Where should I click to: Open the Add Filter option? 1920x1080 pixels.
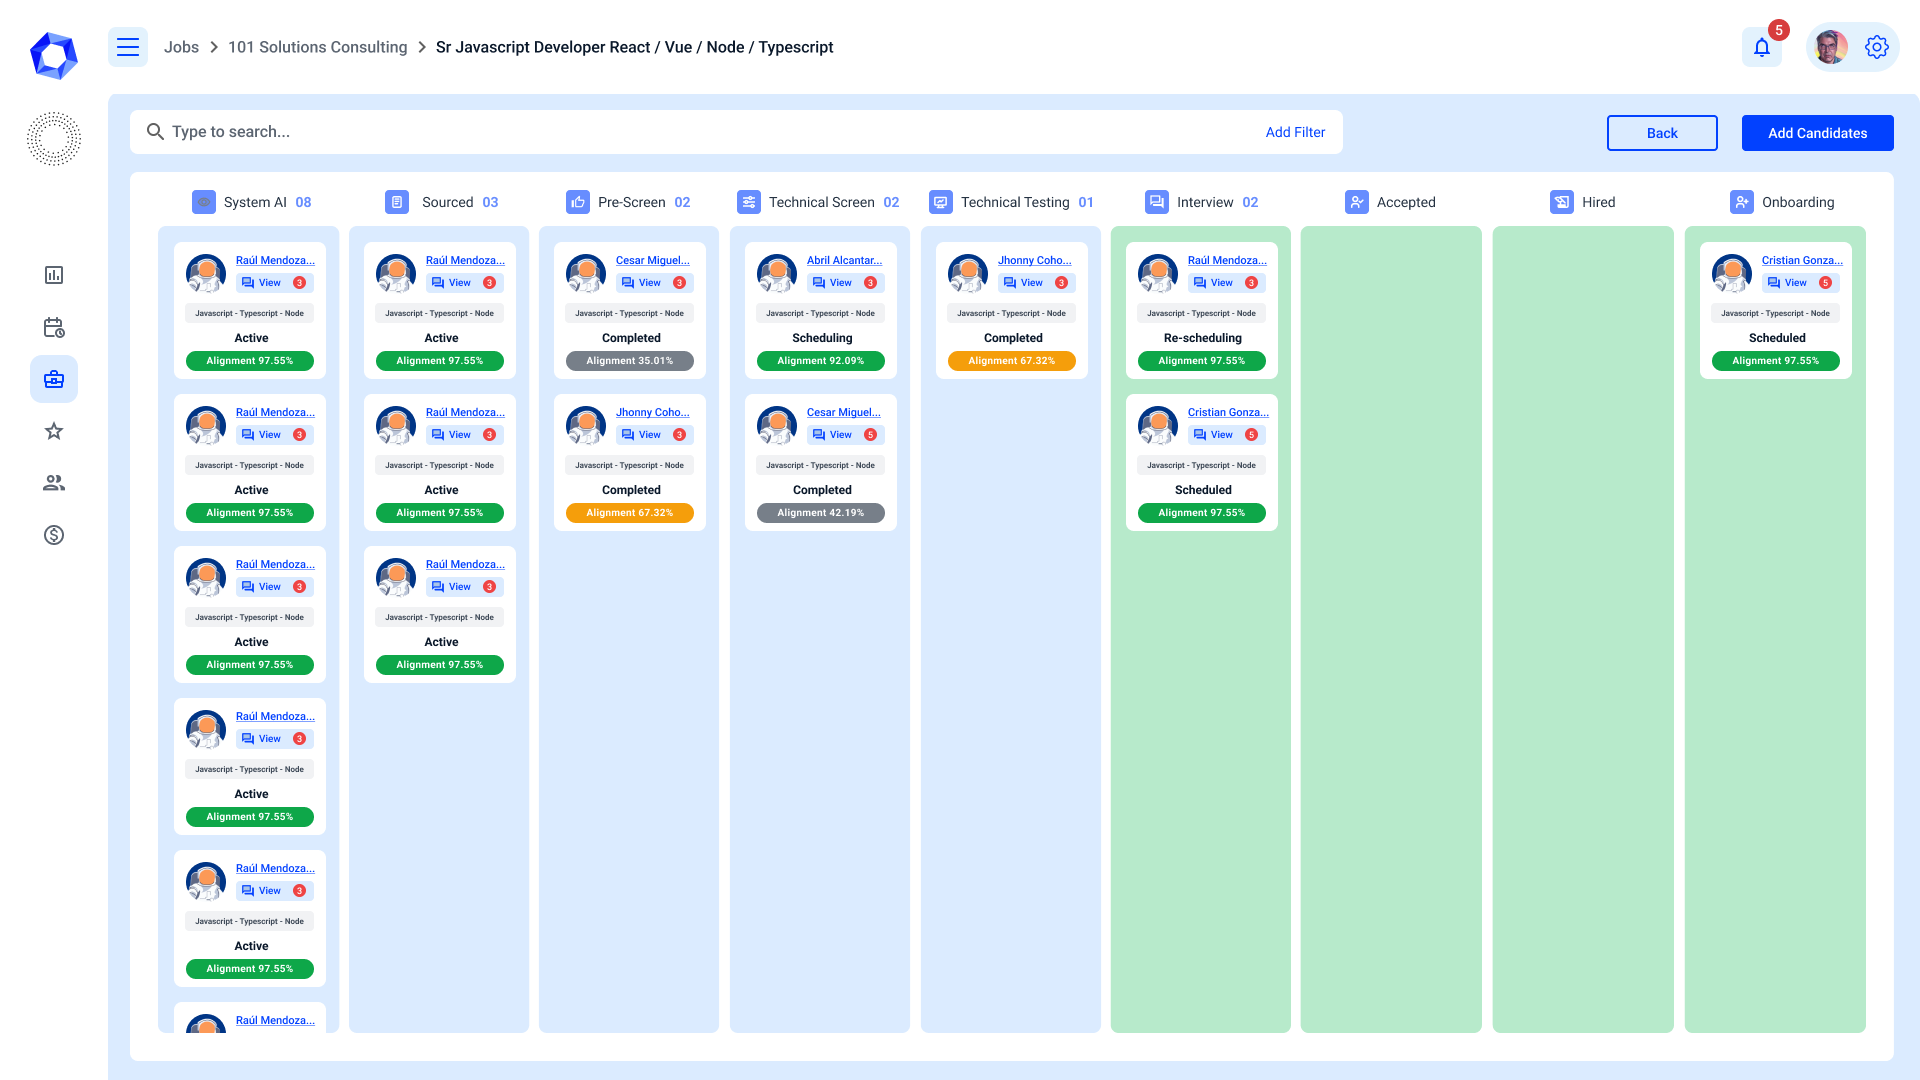pos(1295,132)
